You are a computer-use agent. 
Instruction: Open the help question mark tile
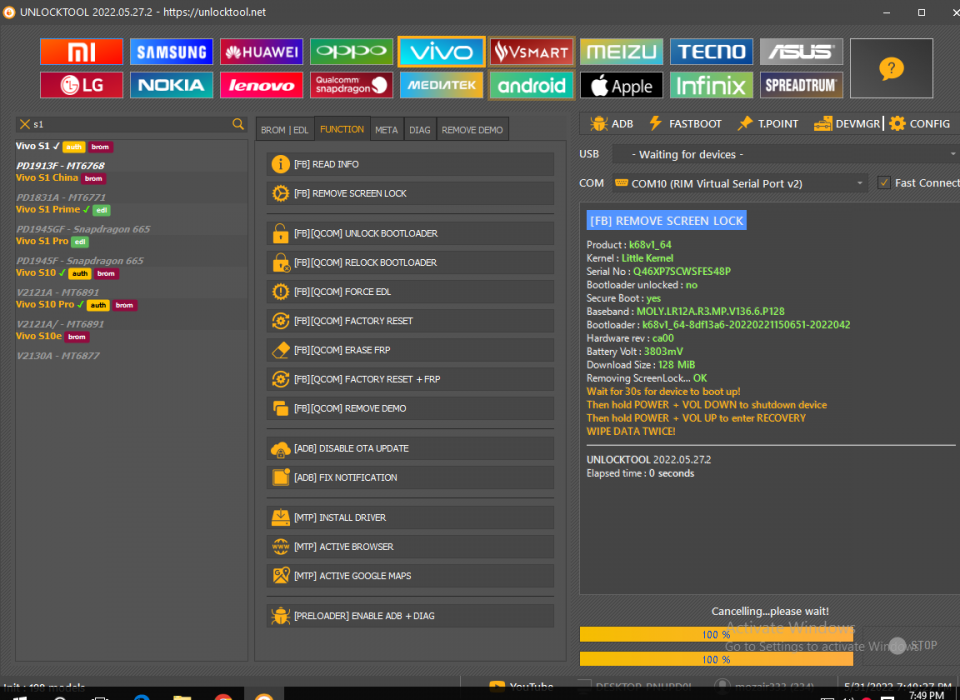point(891,69)
